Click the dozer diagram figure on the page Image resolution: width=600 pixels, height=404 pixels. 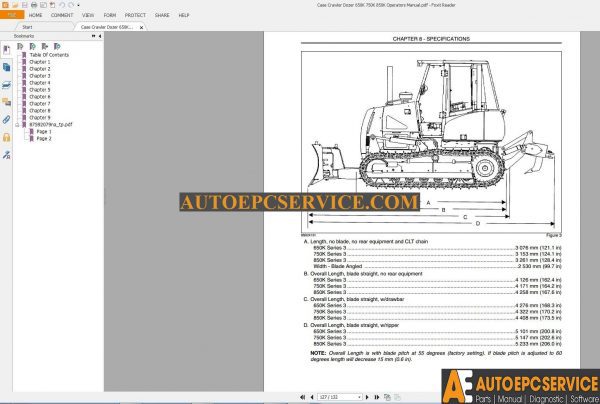coord(431,142)
